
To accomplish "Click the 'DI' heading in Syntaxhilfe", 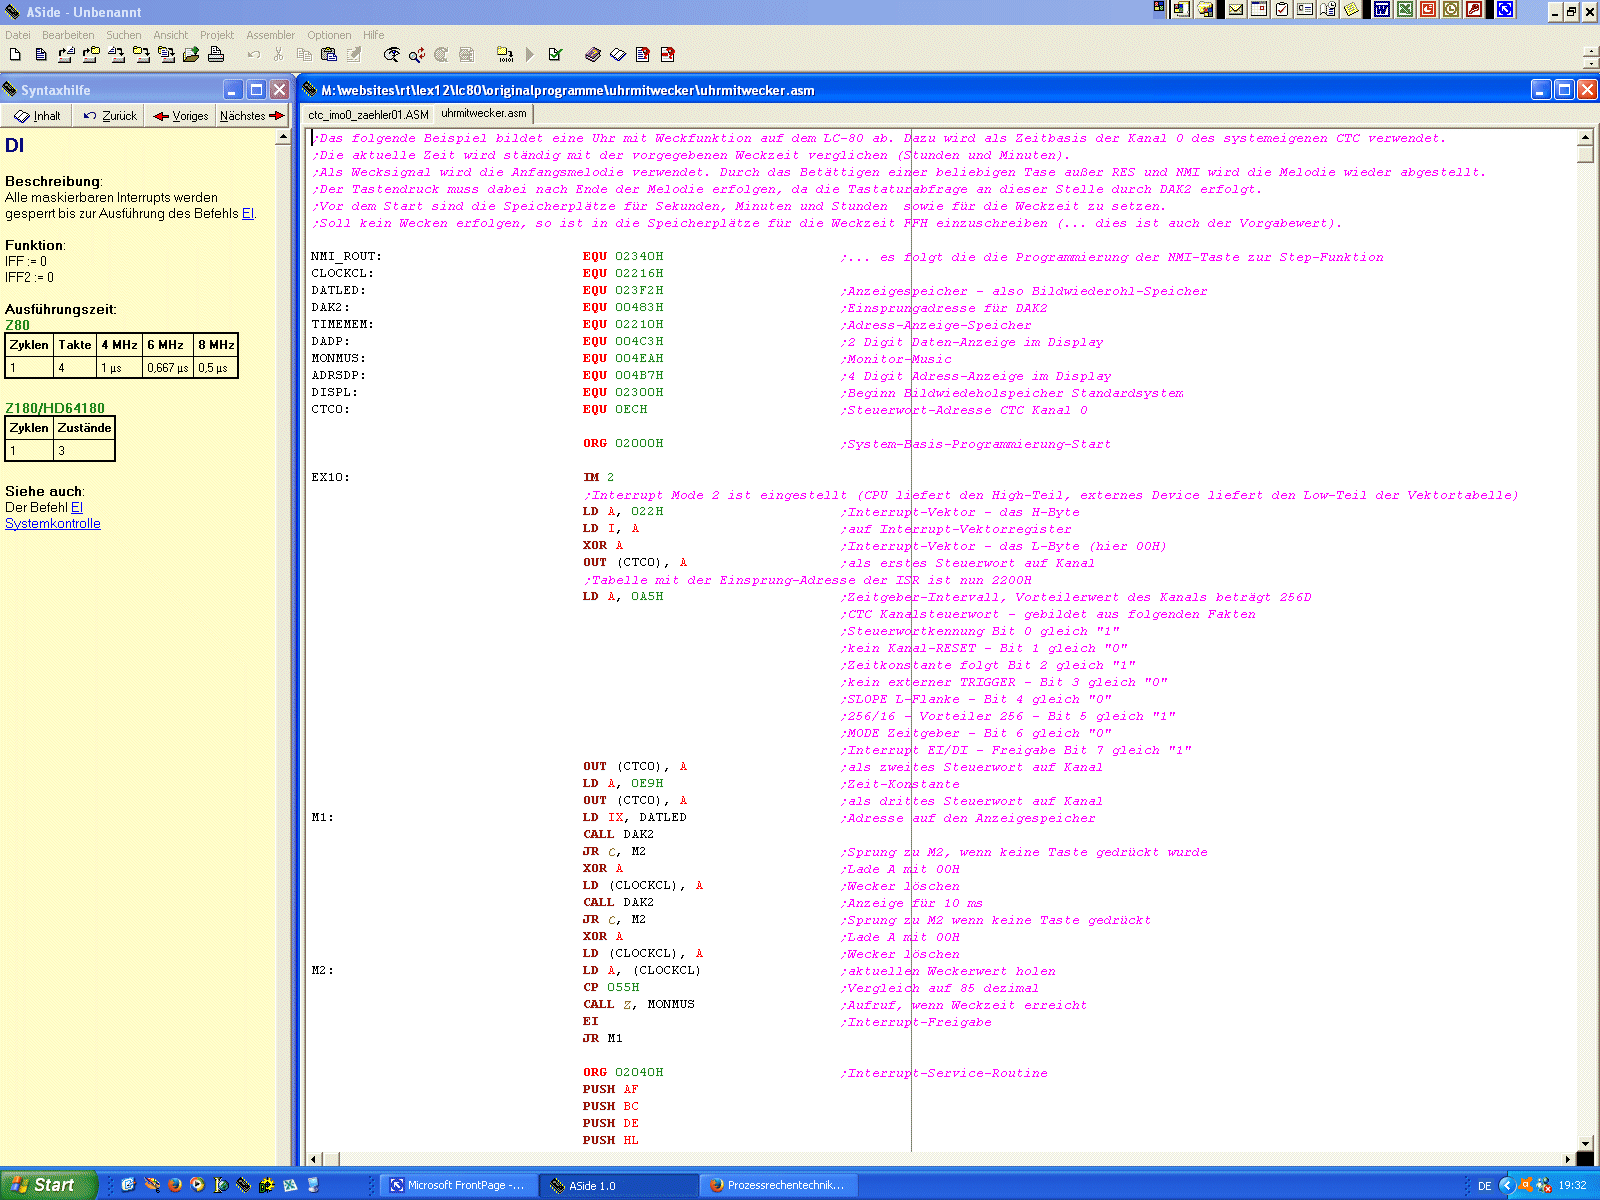I will pyautogui.click(x=14, y=145).
